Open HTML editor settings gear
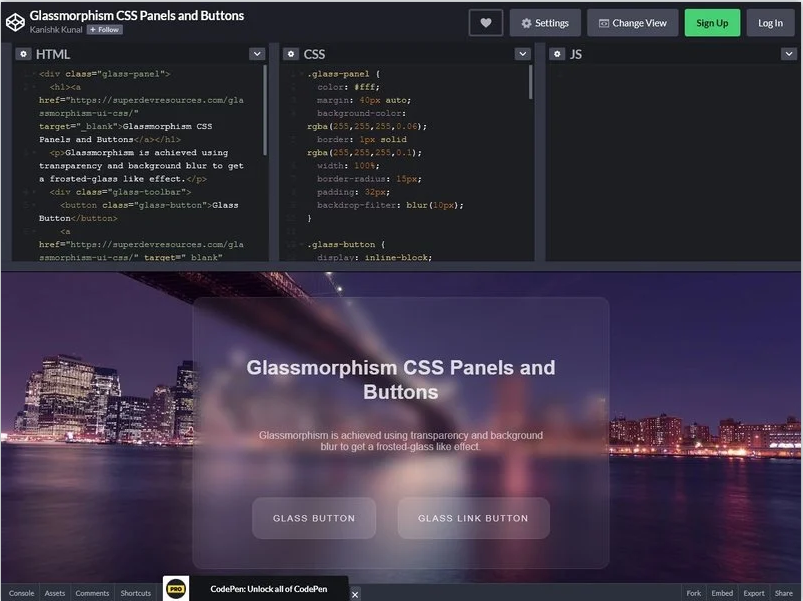 23,54
